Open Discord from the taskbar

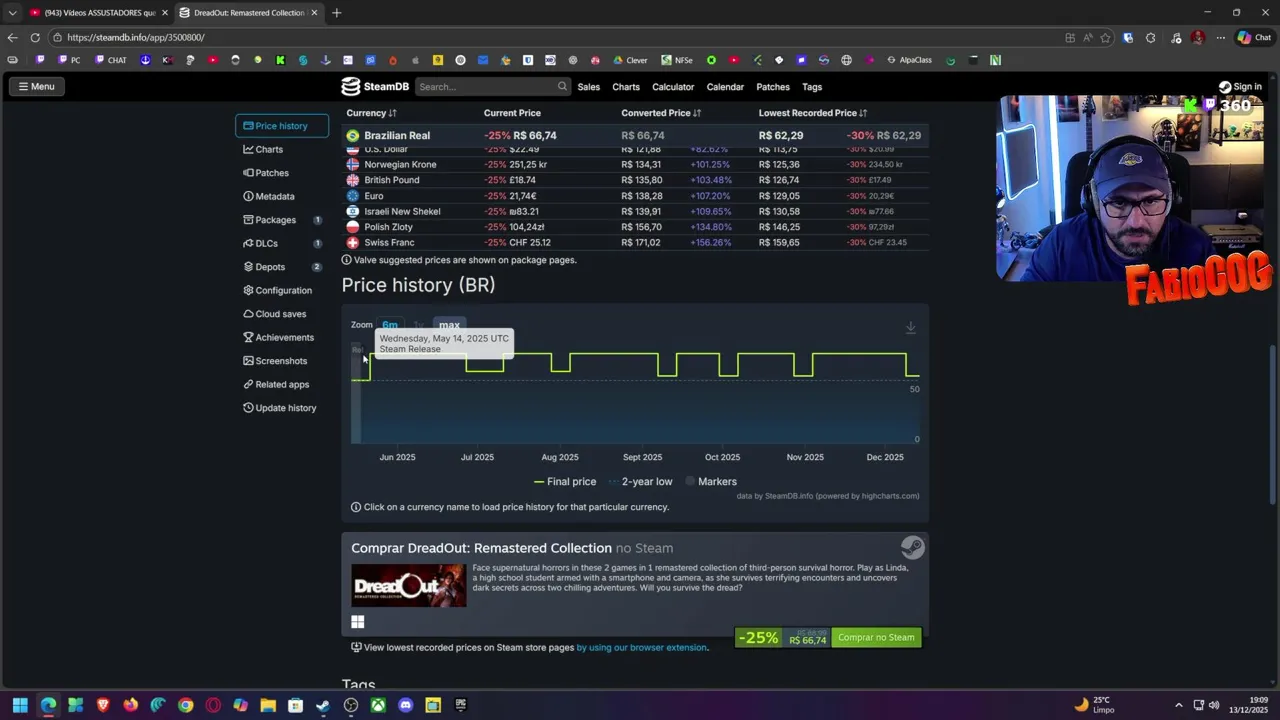[405, 705]
